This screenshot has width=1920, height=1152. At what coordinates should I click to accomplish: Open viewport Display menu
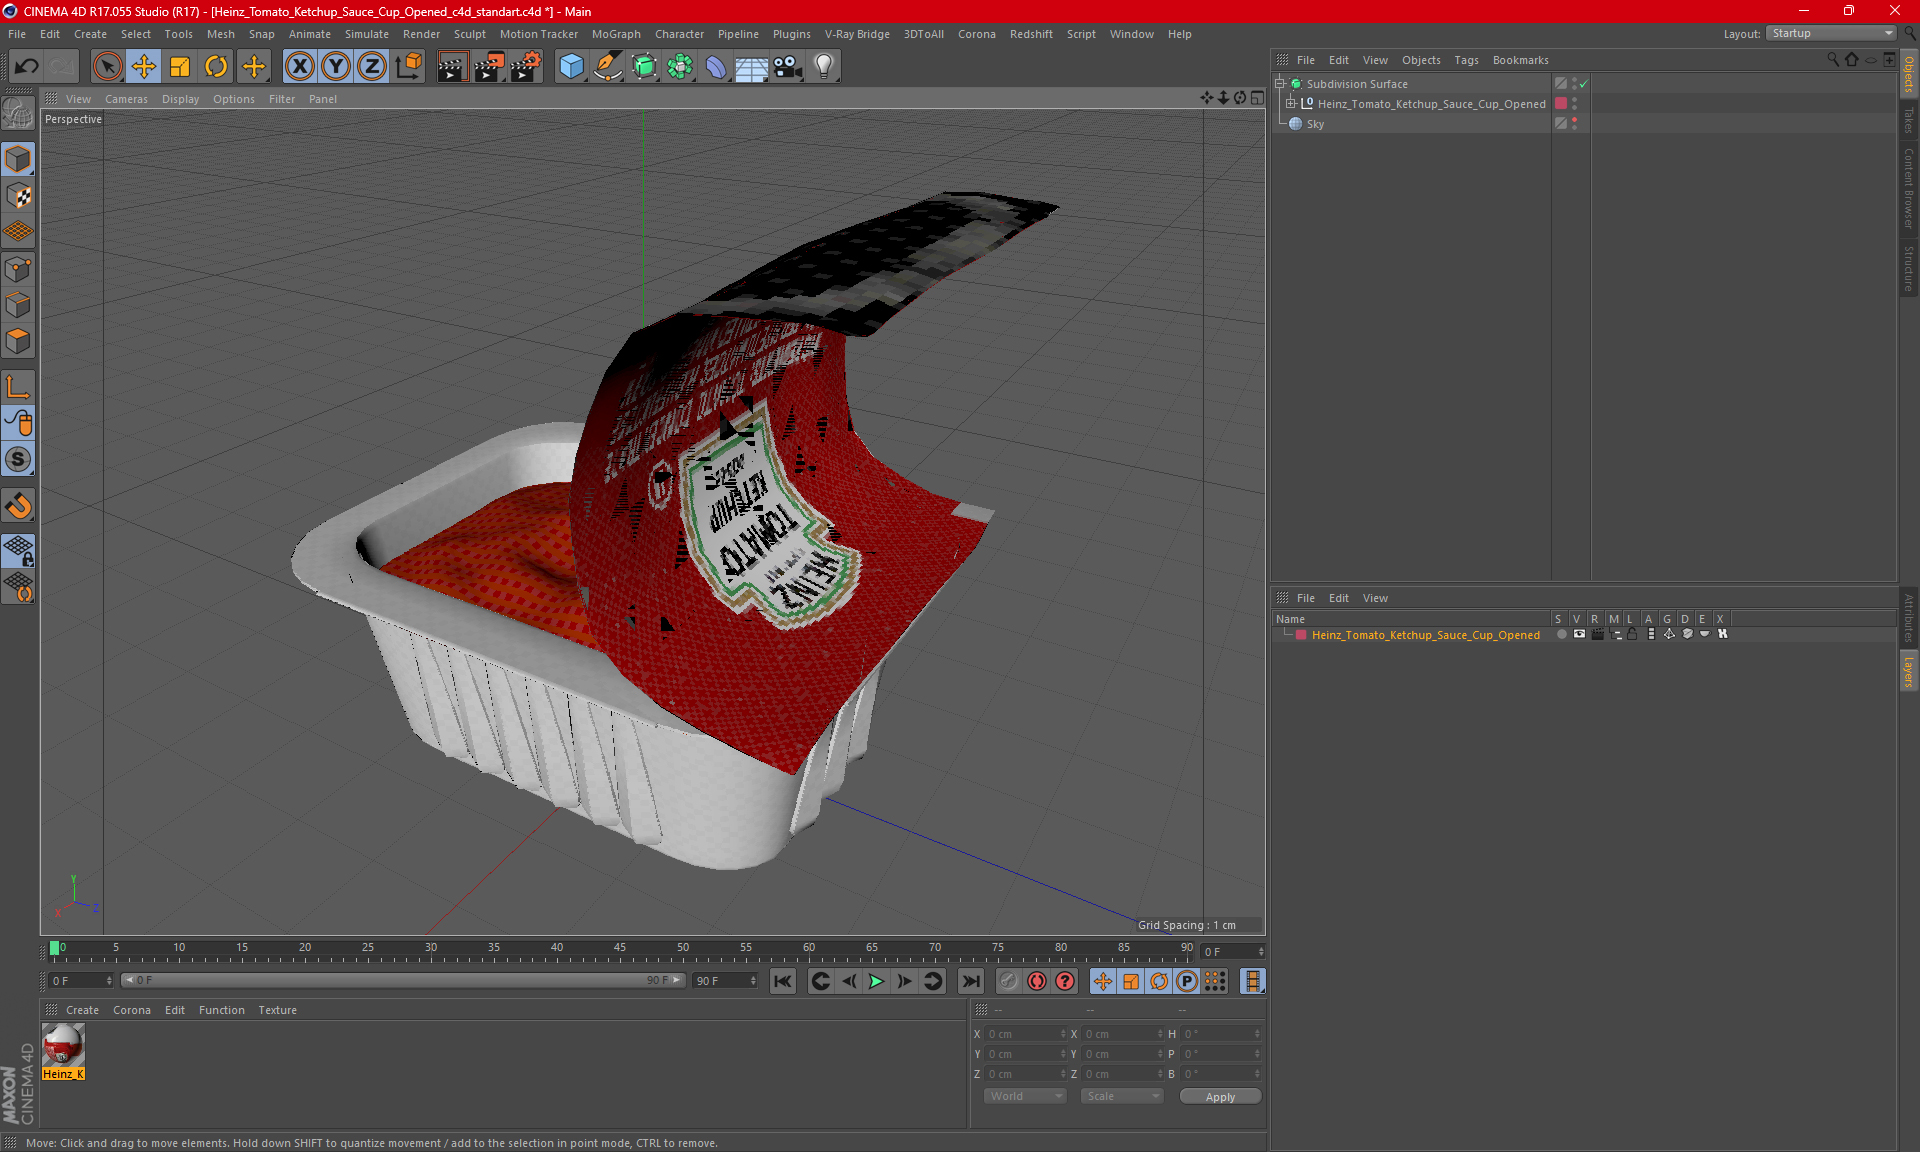pos(180,99)
